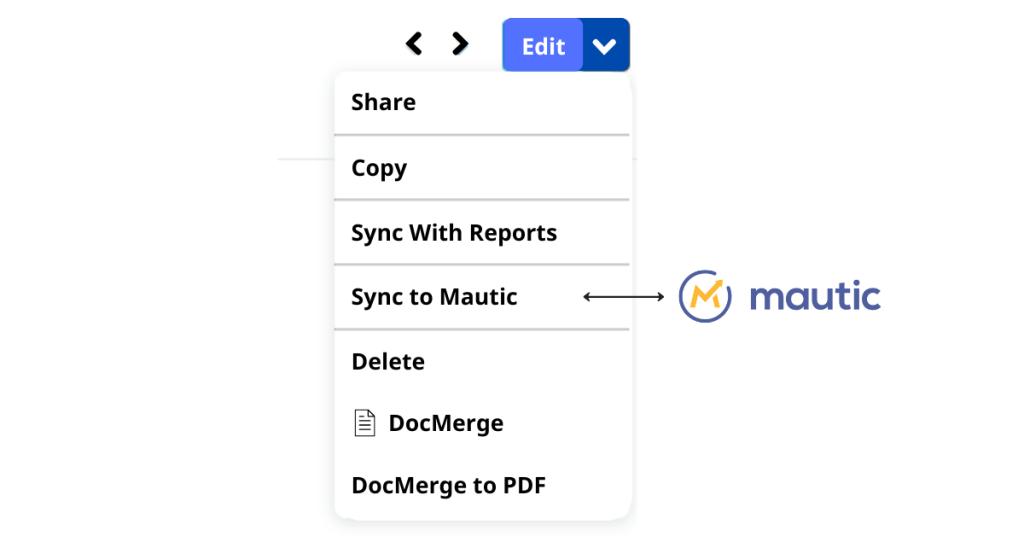
Task: Click the DocMerge document page icon
Action: click(364, 423)
